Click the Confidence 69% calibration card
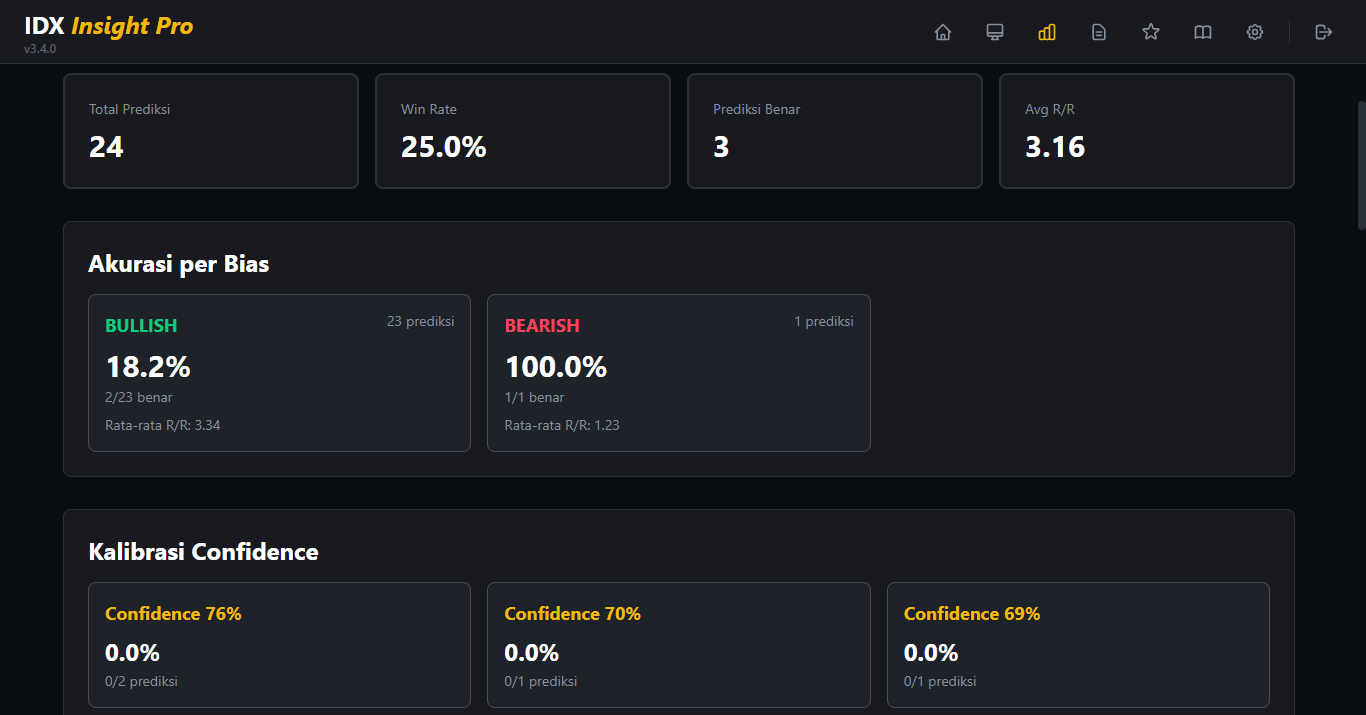1366x715 pixels. 1078,645
